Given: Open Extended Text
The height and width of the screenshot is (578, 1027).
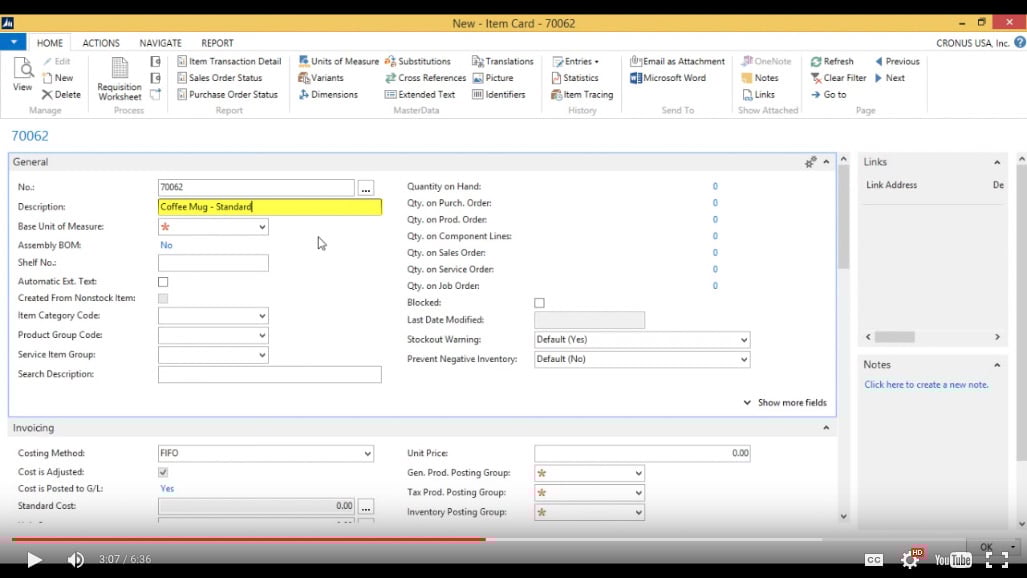Looking at the screenshot, I should [x=420, y=94].
